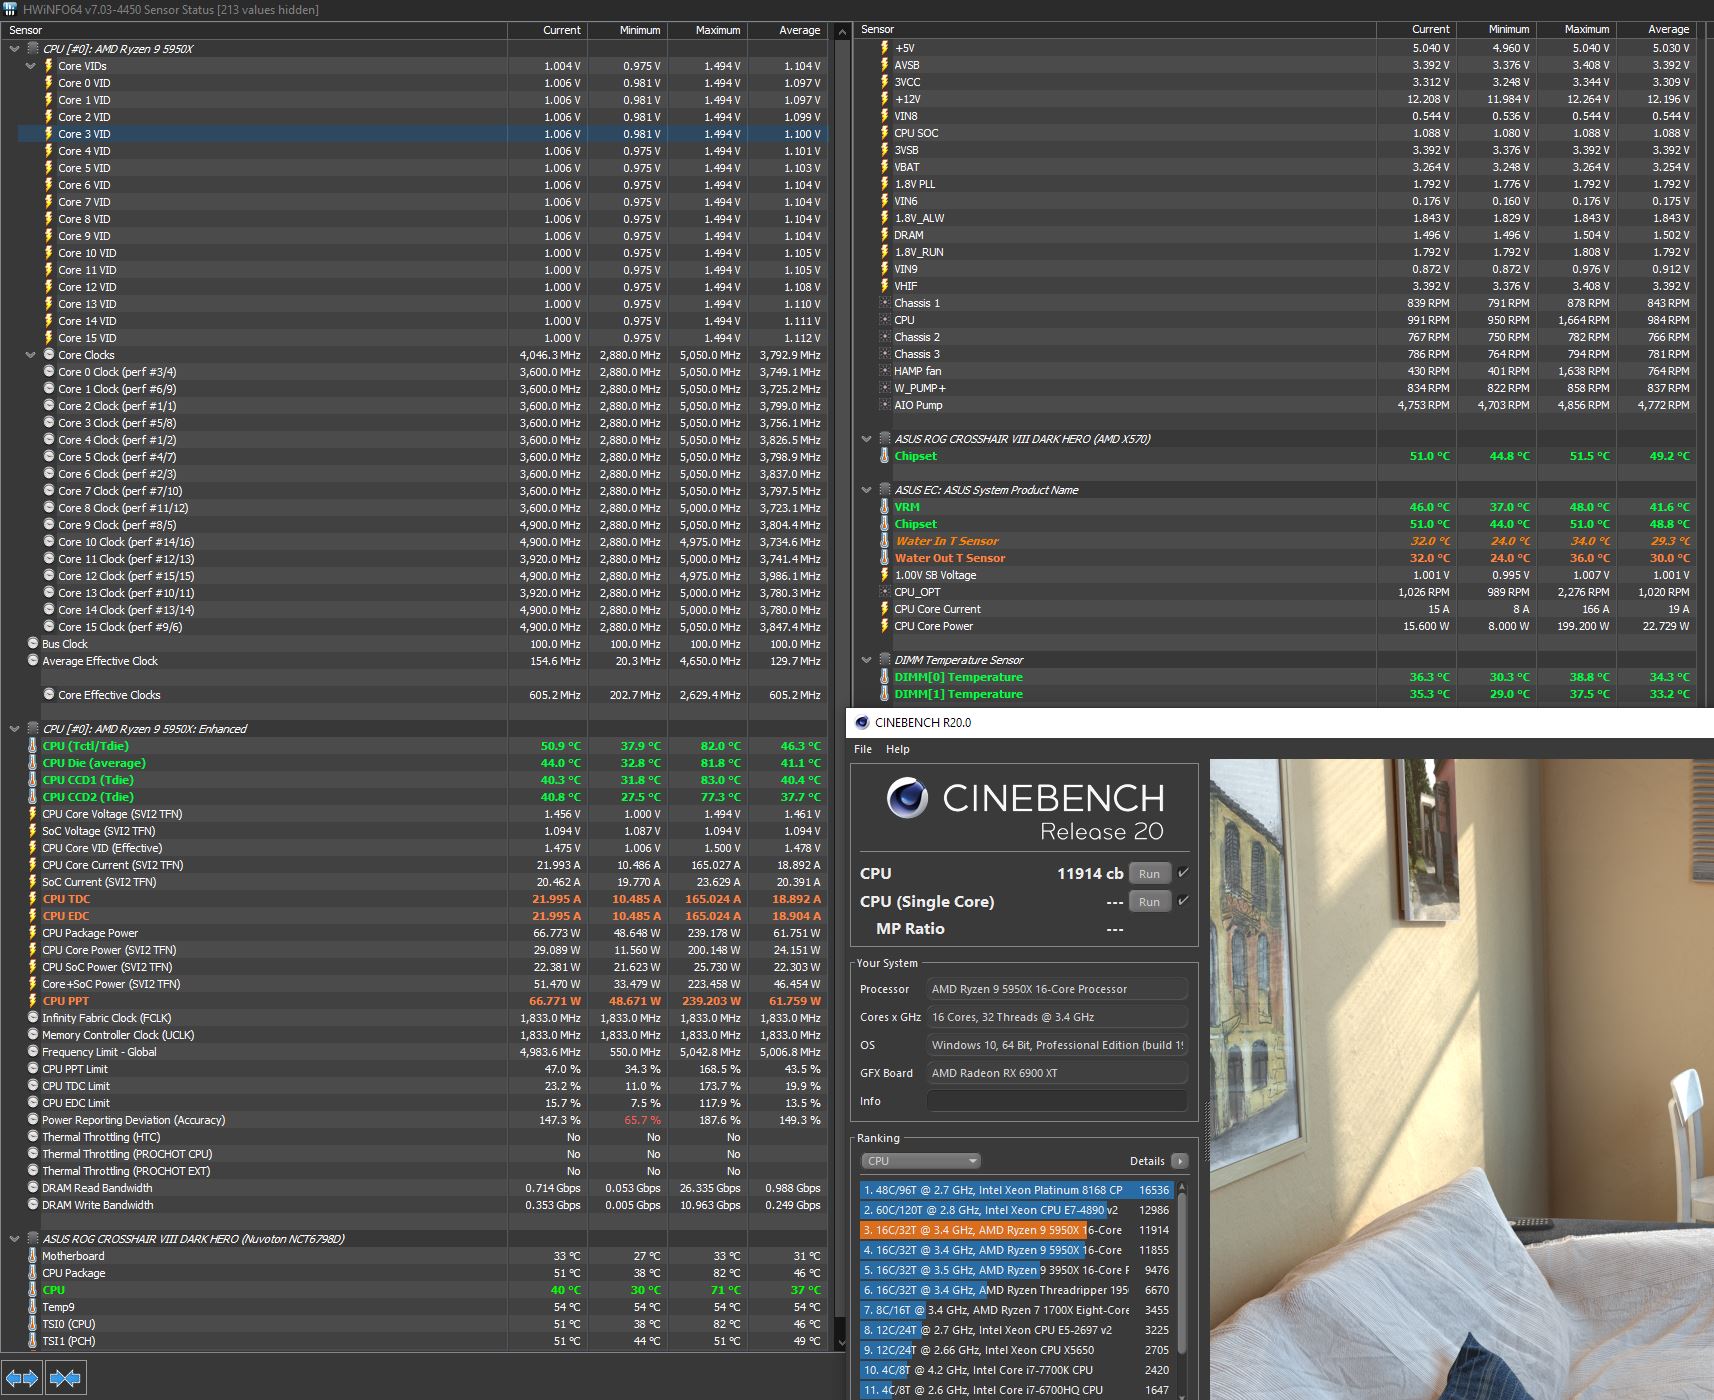Viewport: 1714px width, 1400px height.
Task: Select the Ryzen 9 5950X ranking row scoring 11855
Action: 1016,1250
